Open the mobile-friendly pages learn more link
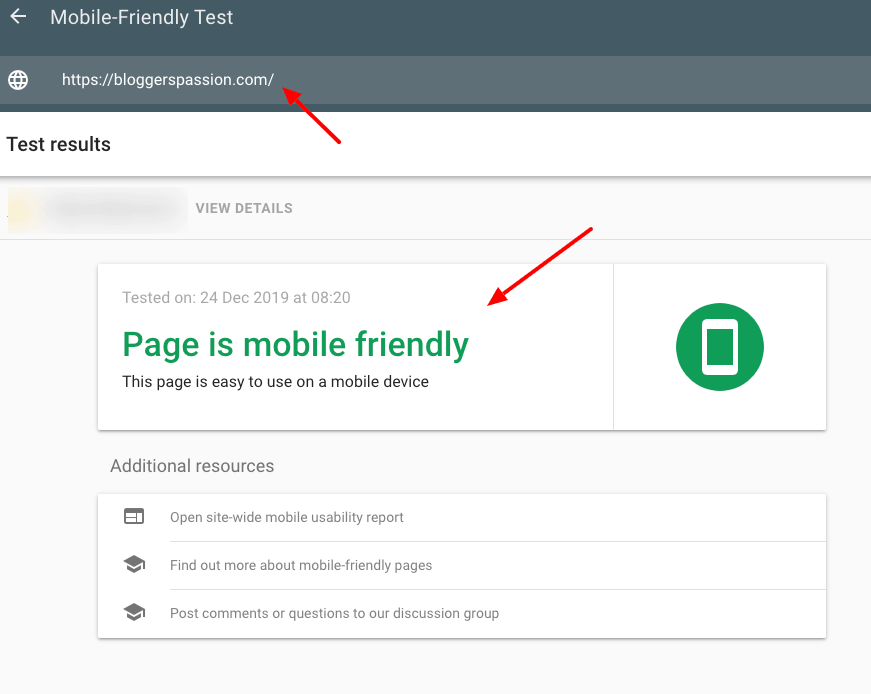Viewport: 871px width, 694px height. (299, 565)
